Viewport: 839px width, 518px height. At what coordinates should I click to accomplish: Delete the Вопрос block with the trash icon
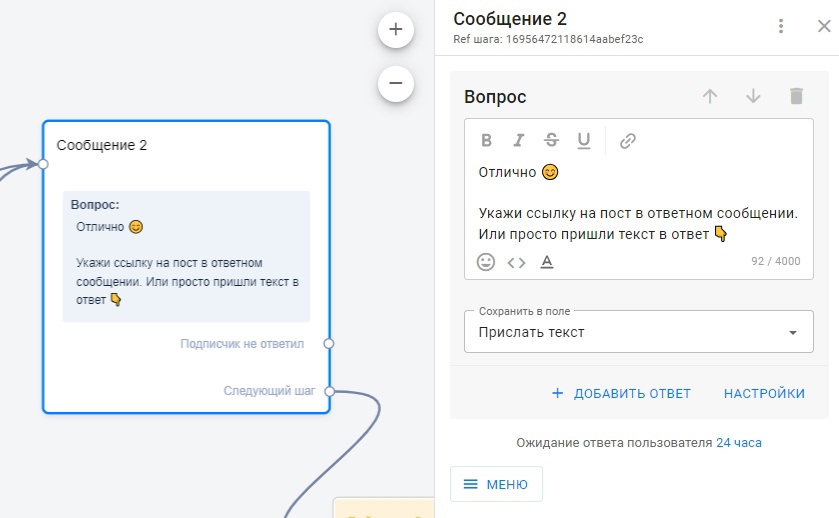[x=796, y=96]
